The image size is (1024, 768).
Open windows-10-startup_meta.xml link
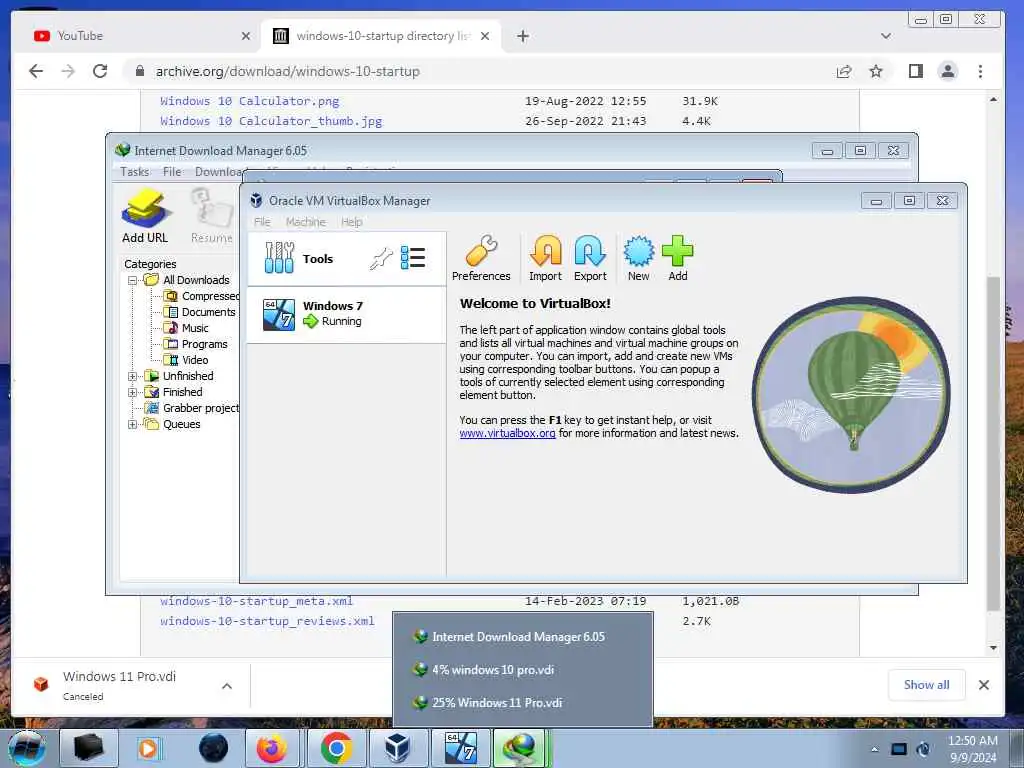click(x=256, y=601)
